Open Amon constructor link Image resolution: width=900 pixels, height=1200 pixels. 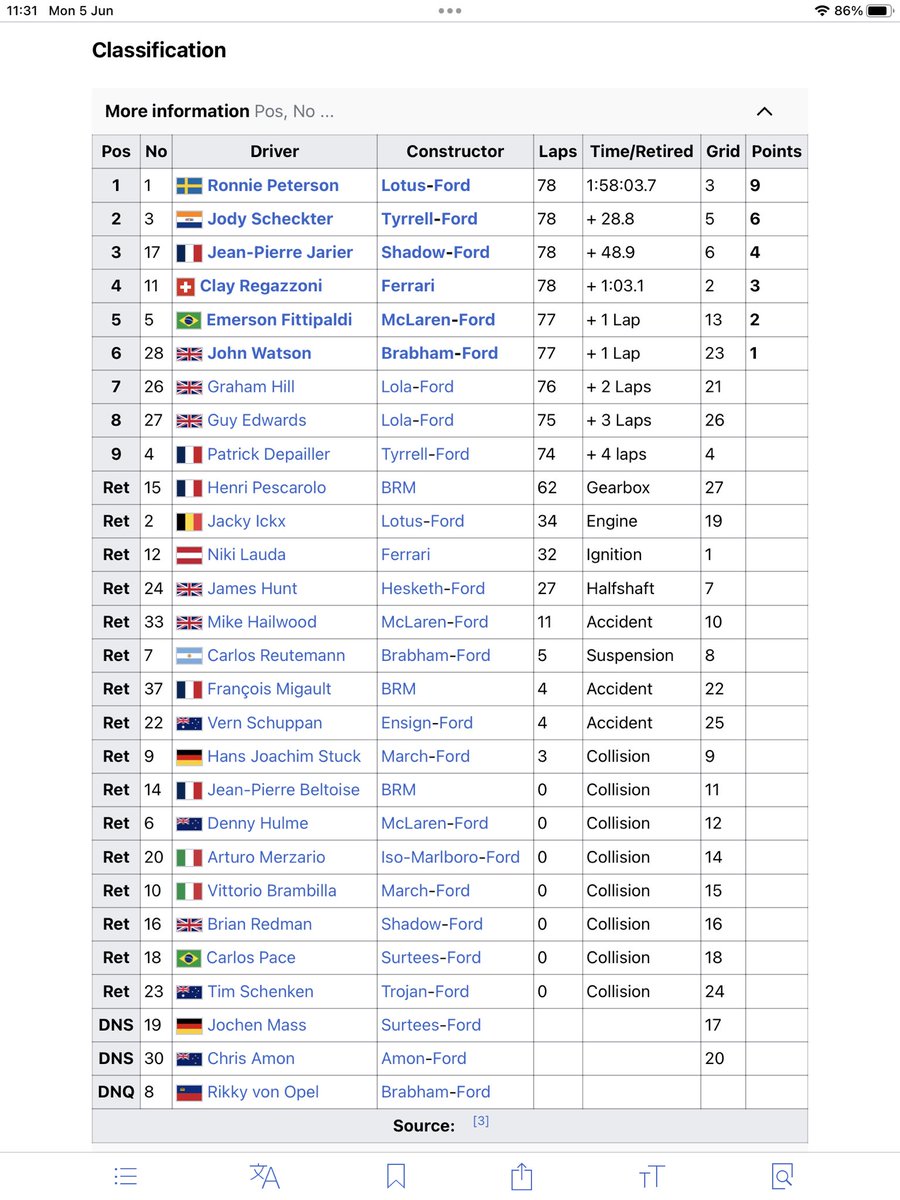tap(403, 1059)
